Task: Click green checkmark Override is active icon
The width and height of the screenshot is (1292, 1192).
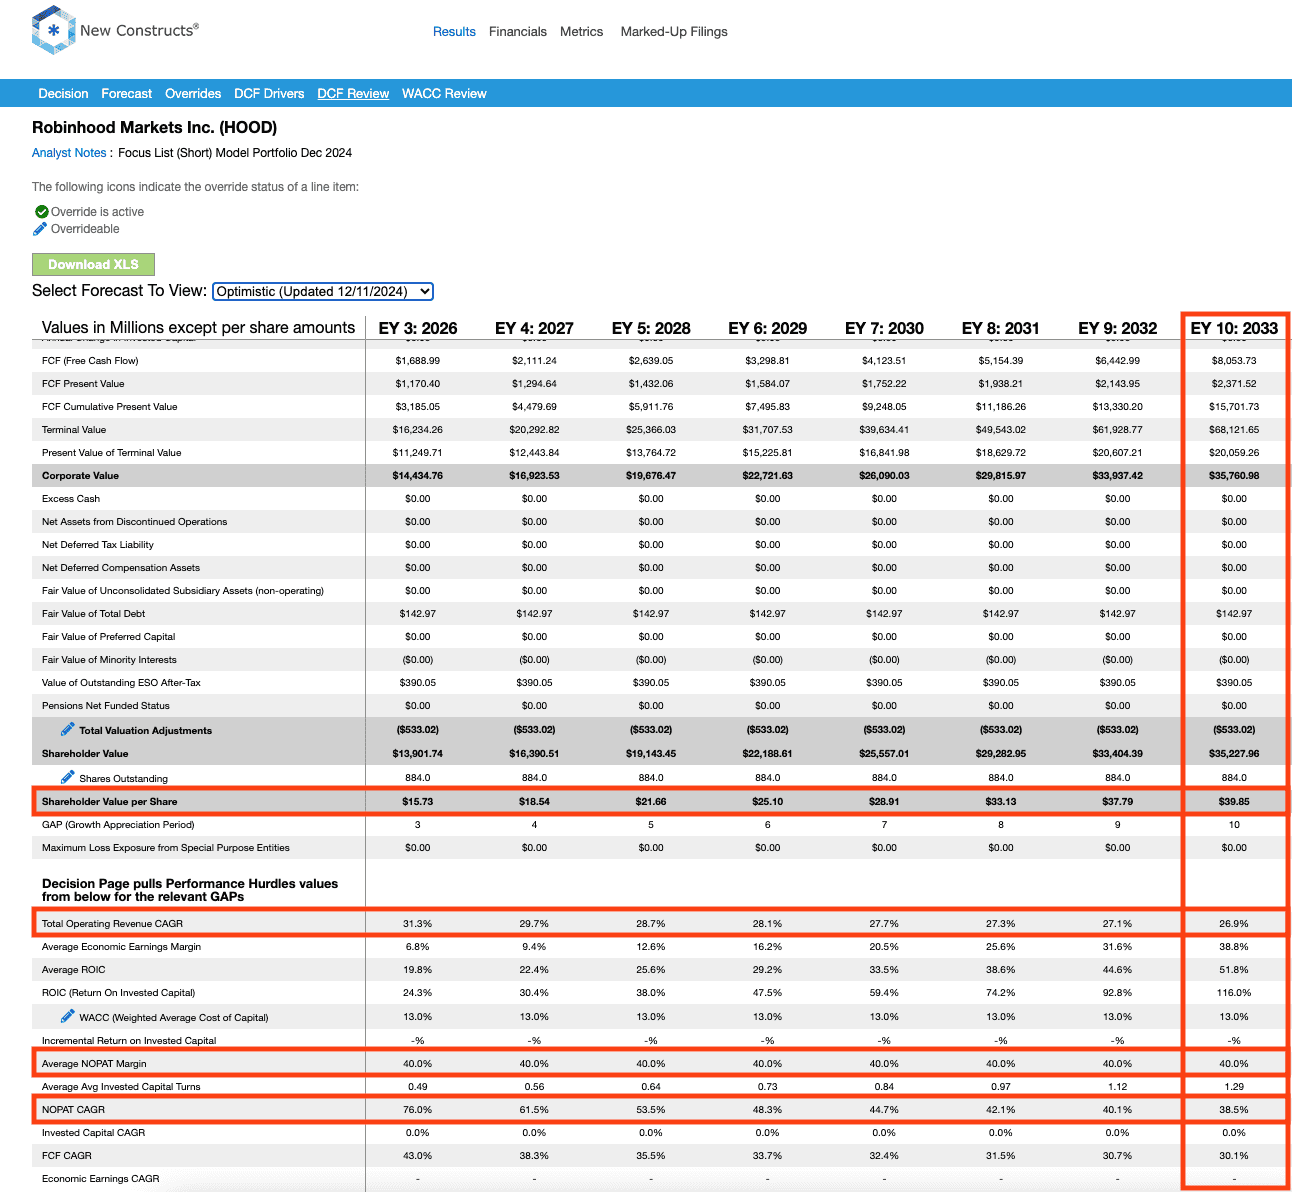Action: [41, 212]
